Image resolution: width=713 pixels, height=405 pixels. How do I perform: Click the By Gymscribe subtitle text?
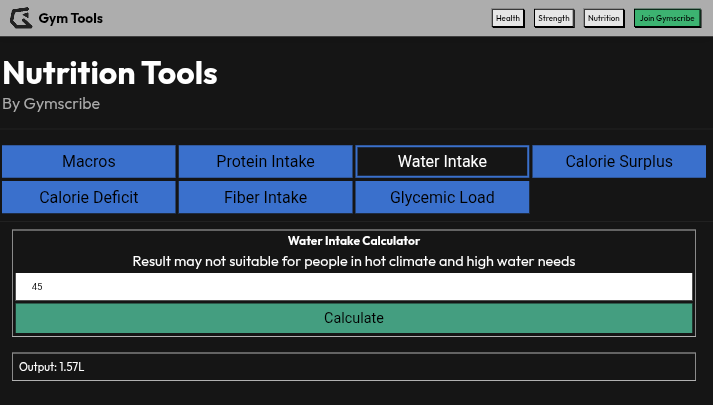(x=51, y=103)
